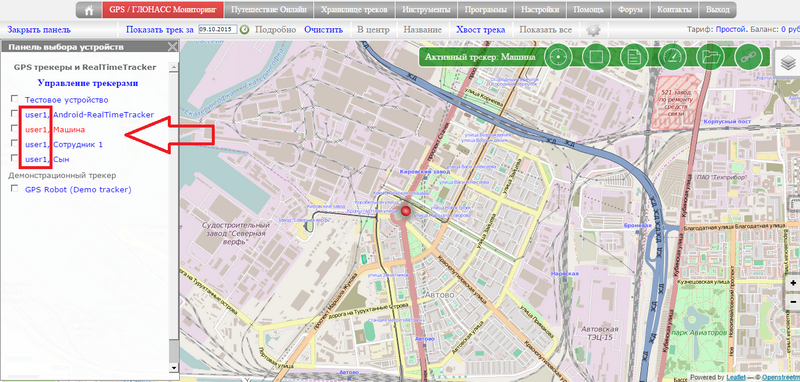Click the Хвост трека link
800x382 pixels.
click(x=481, y=30)
